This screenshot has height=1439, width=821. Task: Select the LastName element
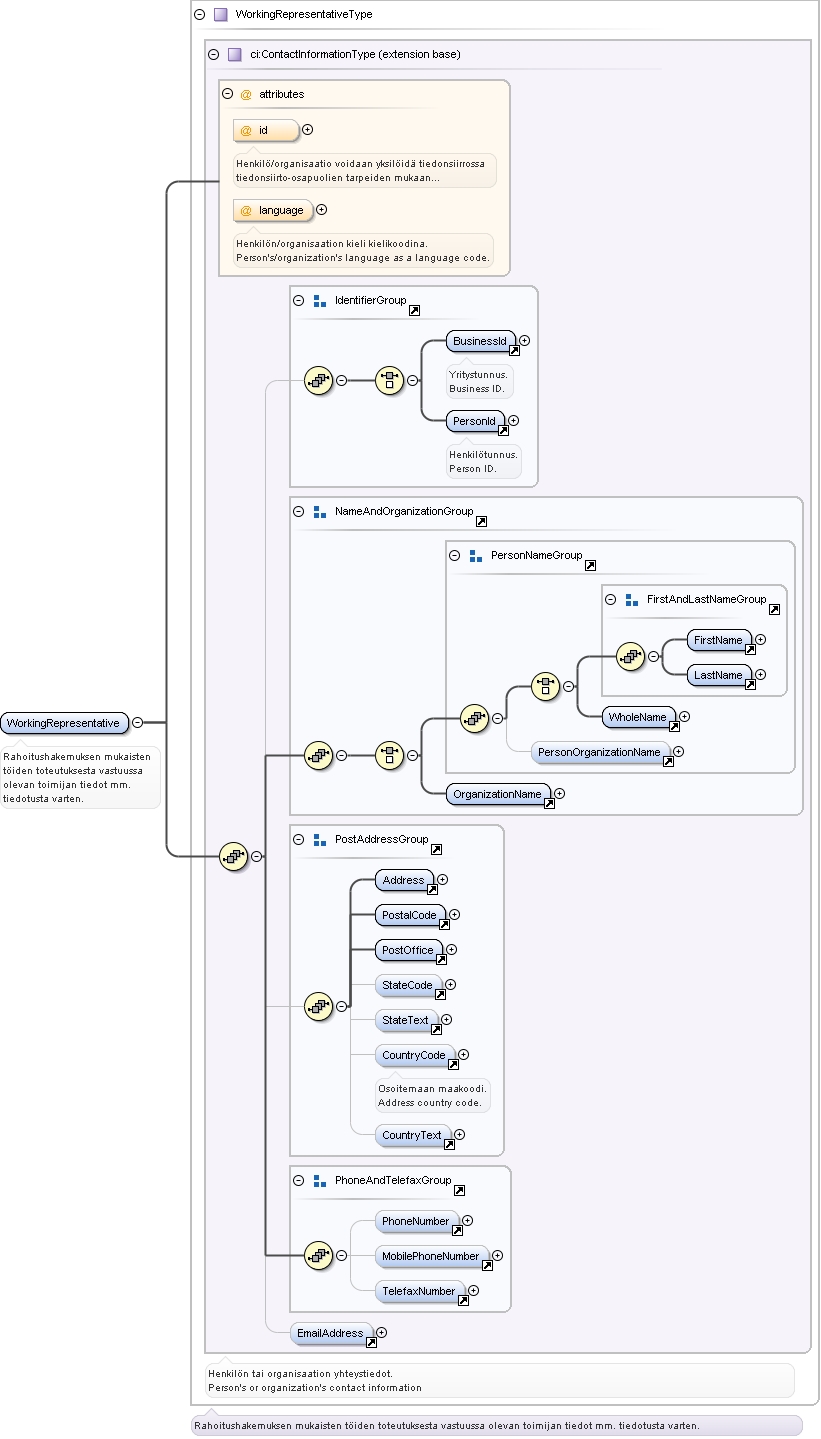click(x=719, y=675)
